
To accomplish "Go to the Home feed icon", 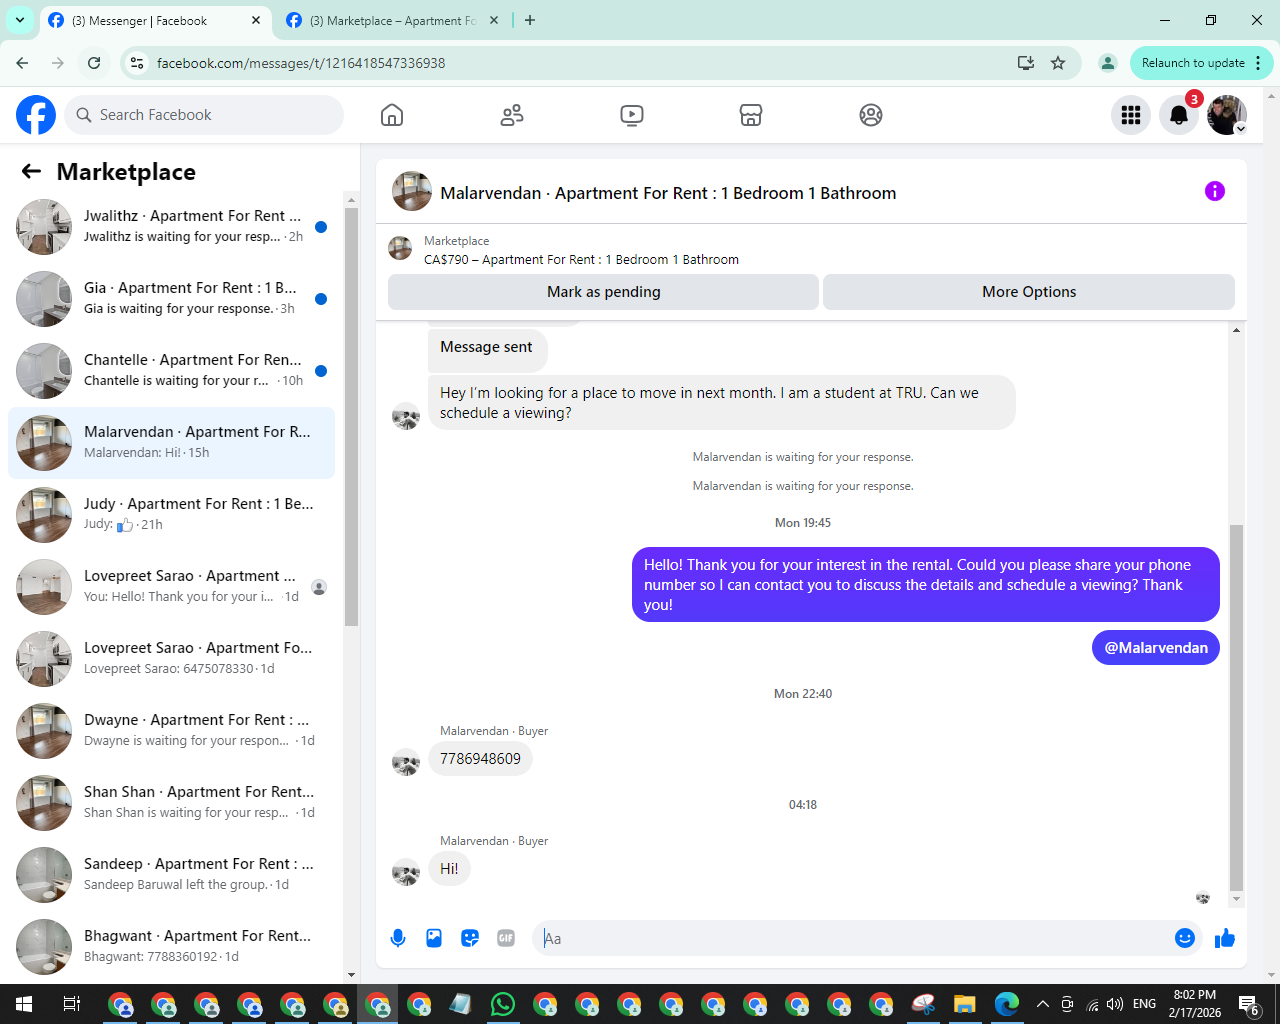I will (392, 115).
